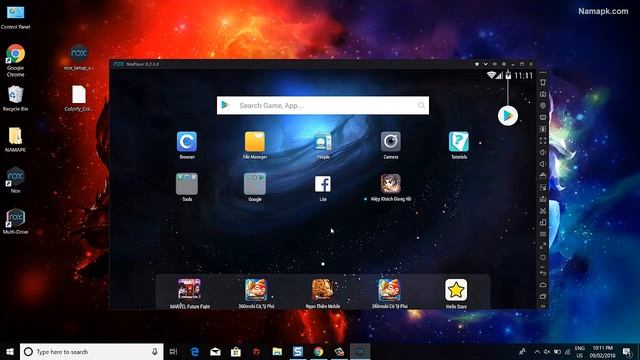The height and width of the screenshot is (360, 640).
Task: Collapse Nox sidebar with double chevron
Action: [x=543, y=306]
